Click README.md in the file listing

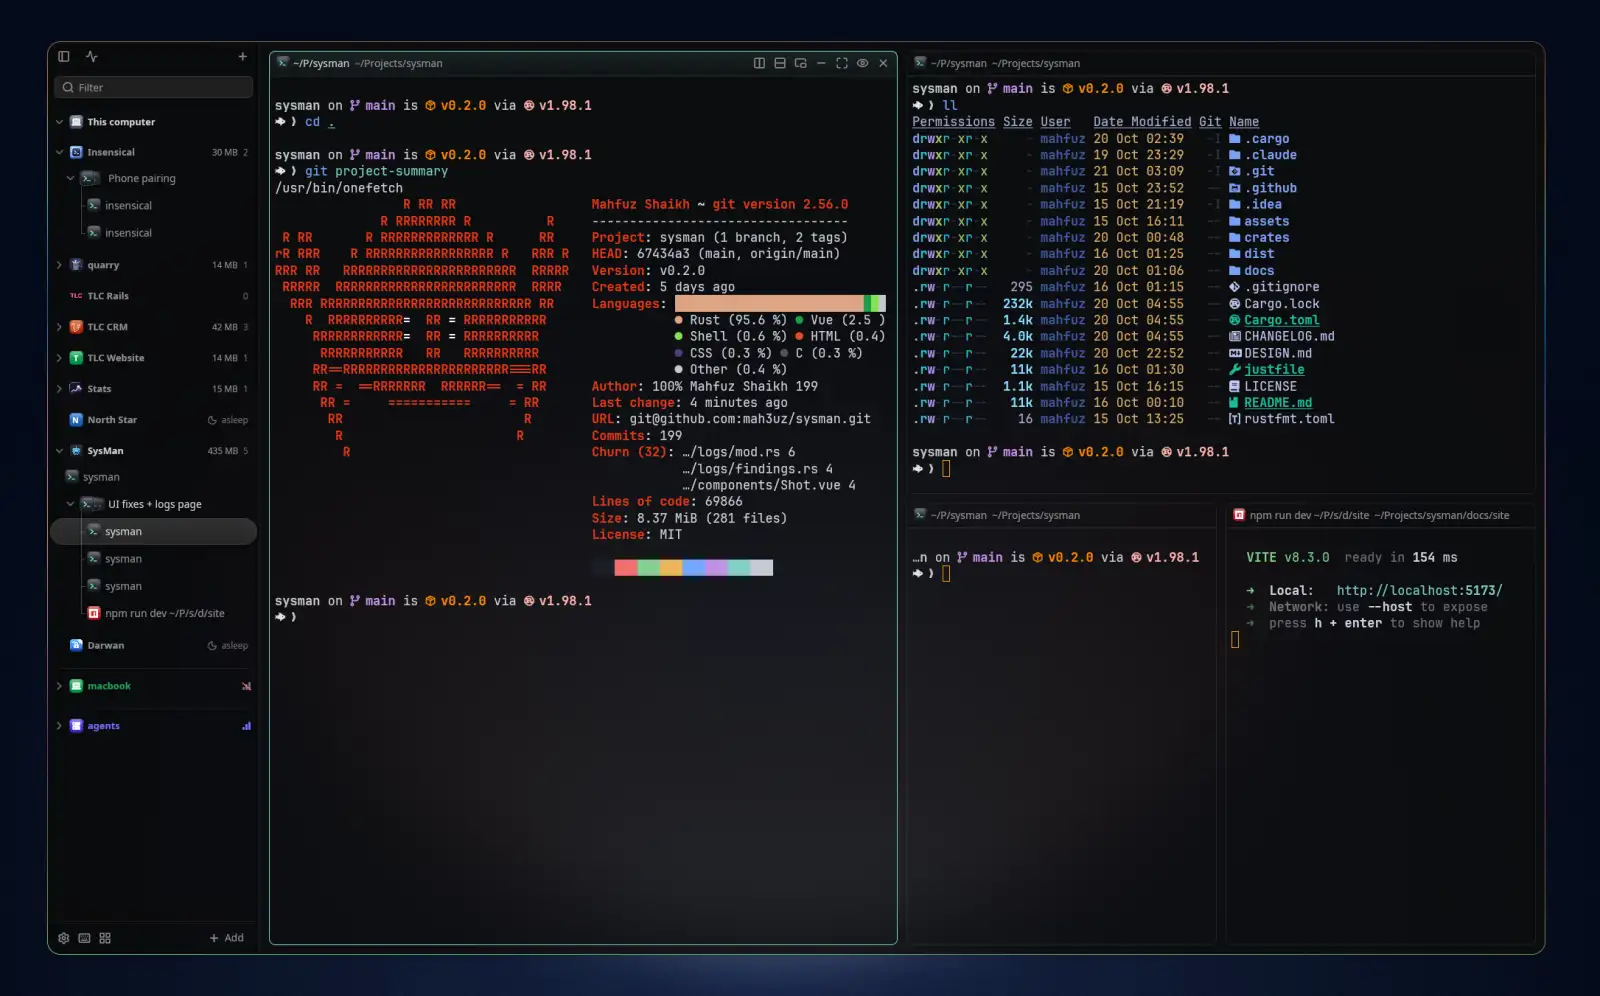pos(1278,403)
